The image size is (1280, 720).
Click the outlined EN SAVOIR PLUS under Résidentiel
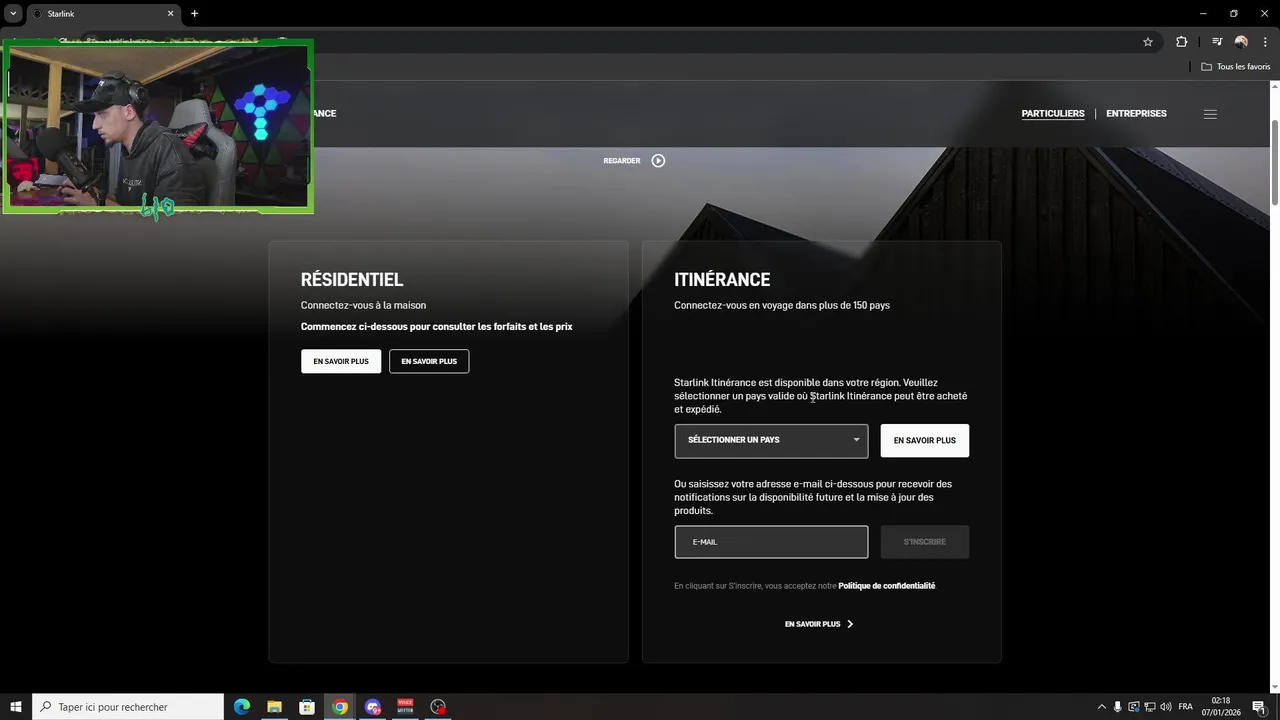(x=429, y=361)
